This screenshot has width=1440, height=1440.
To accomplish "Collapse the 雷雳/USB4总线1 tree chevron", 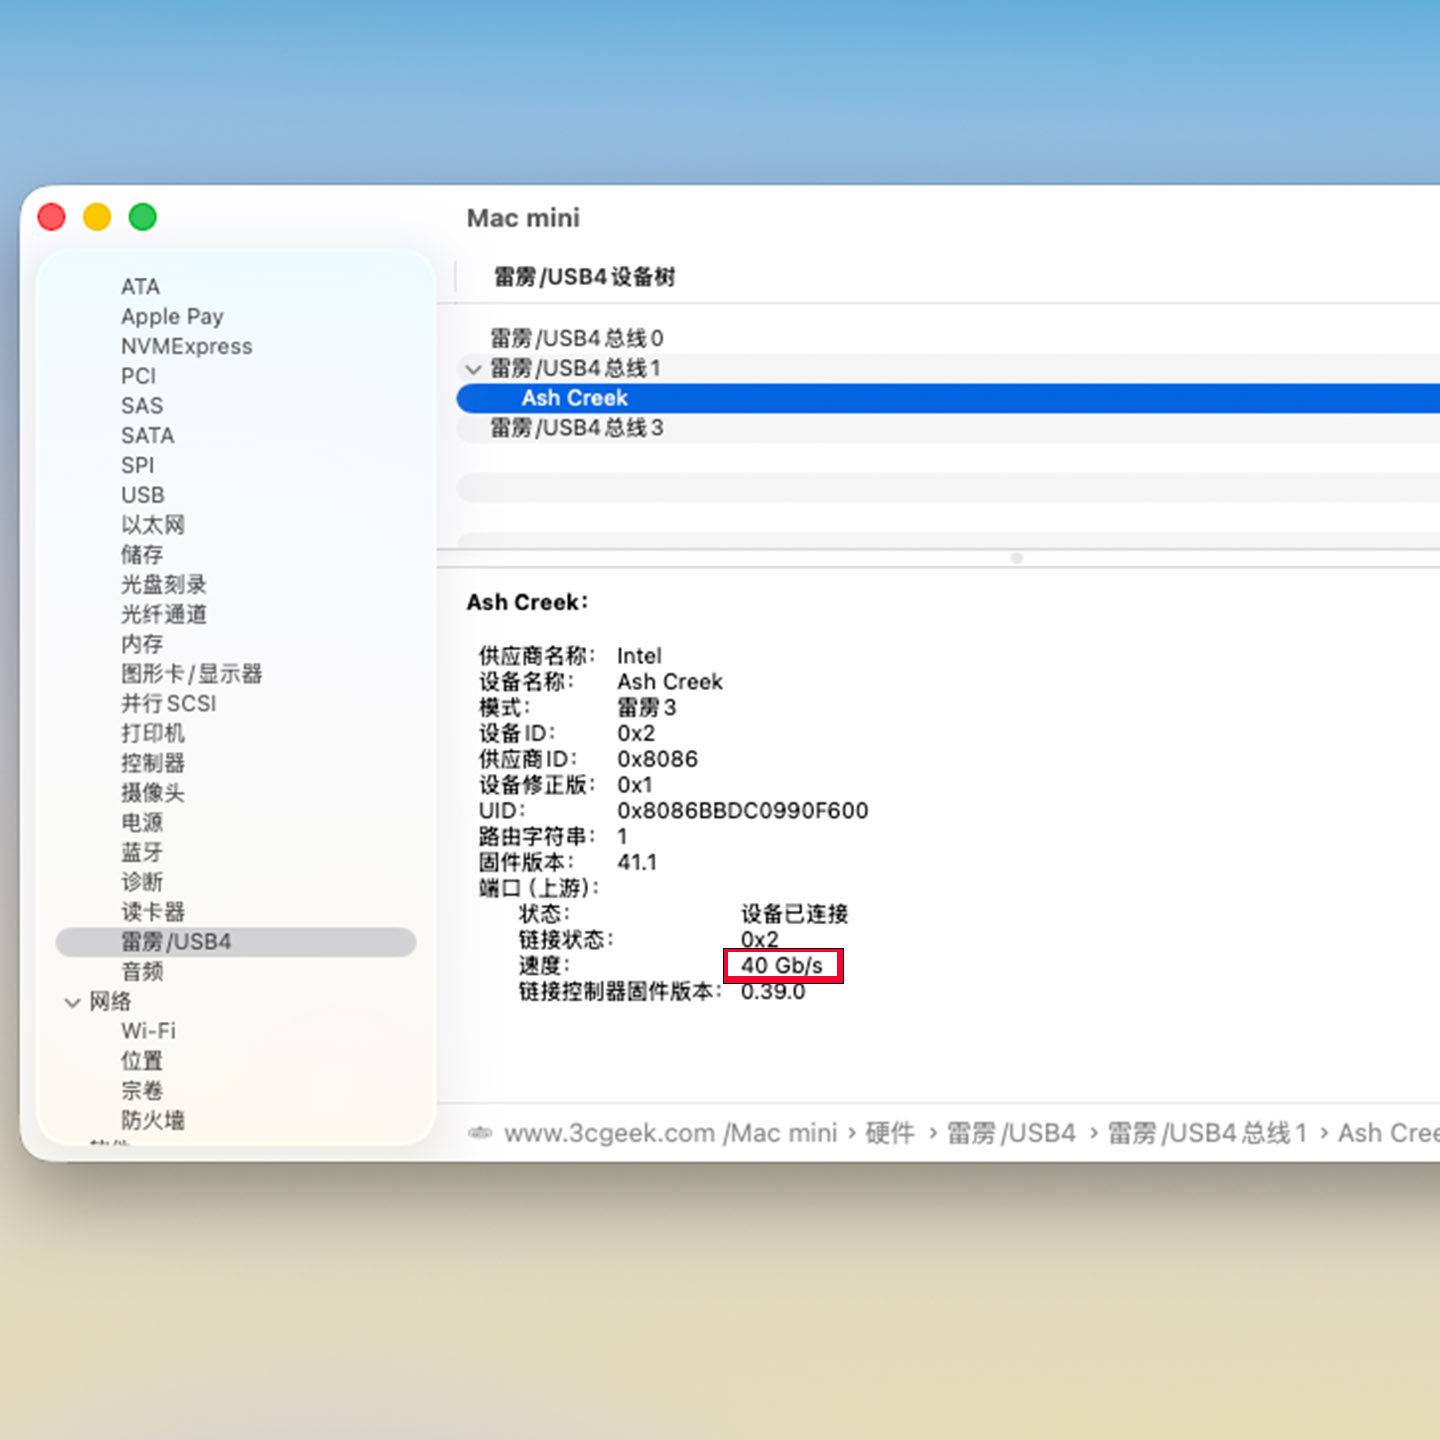I will click(x=473, y=369).
